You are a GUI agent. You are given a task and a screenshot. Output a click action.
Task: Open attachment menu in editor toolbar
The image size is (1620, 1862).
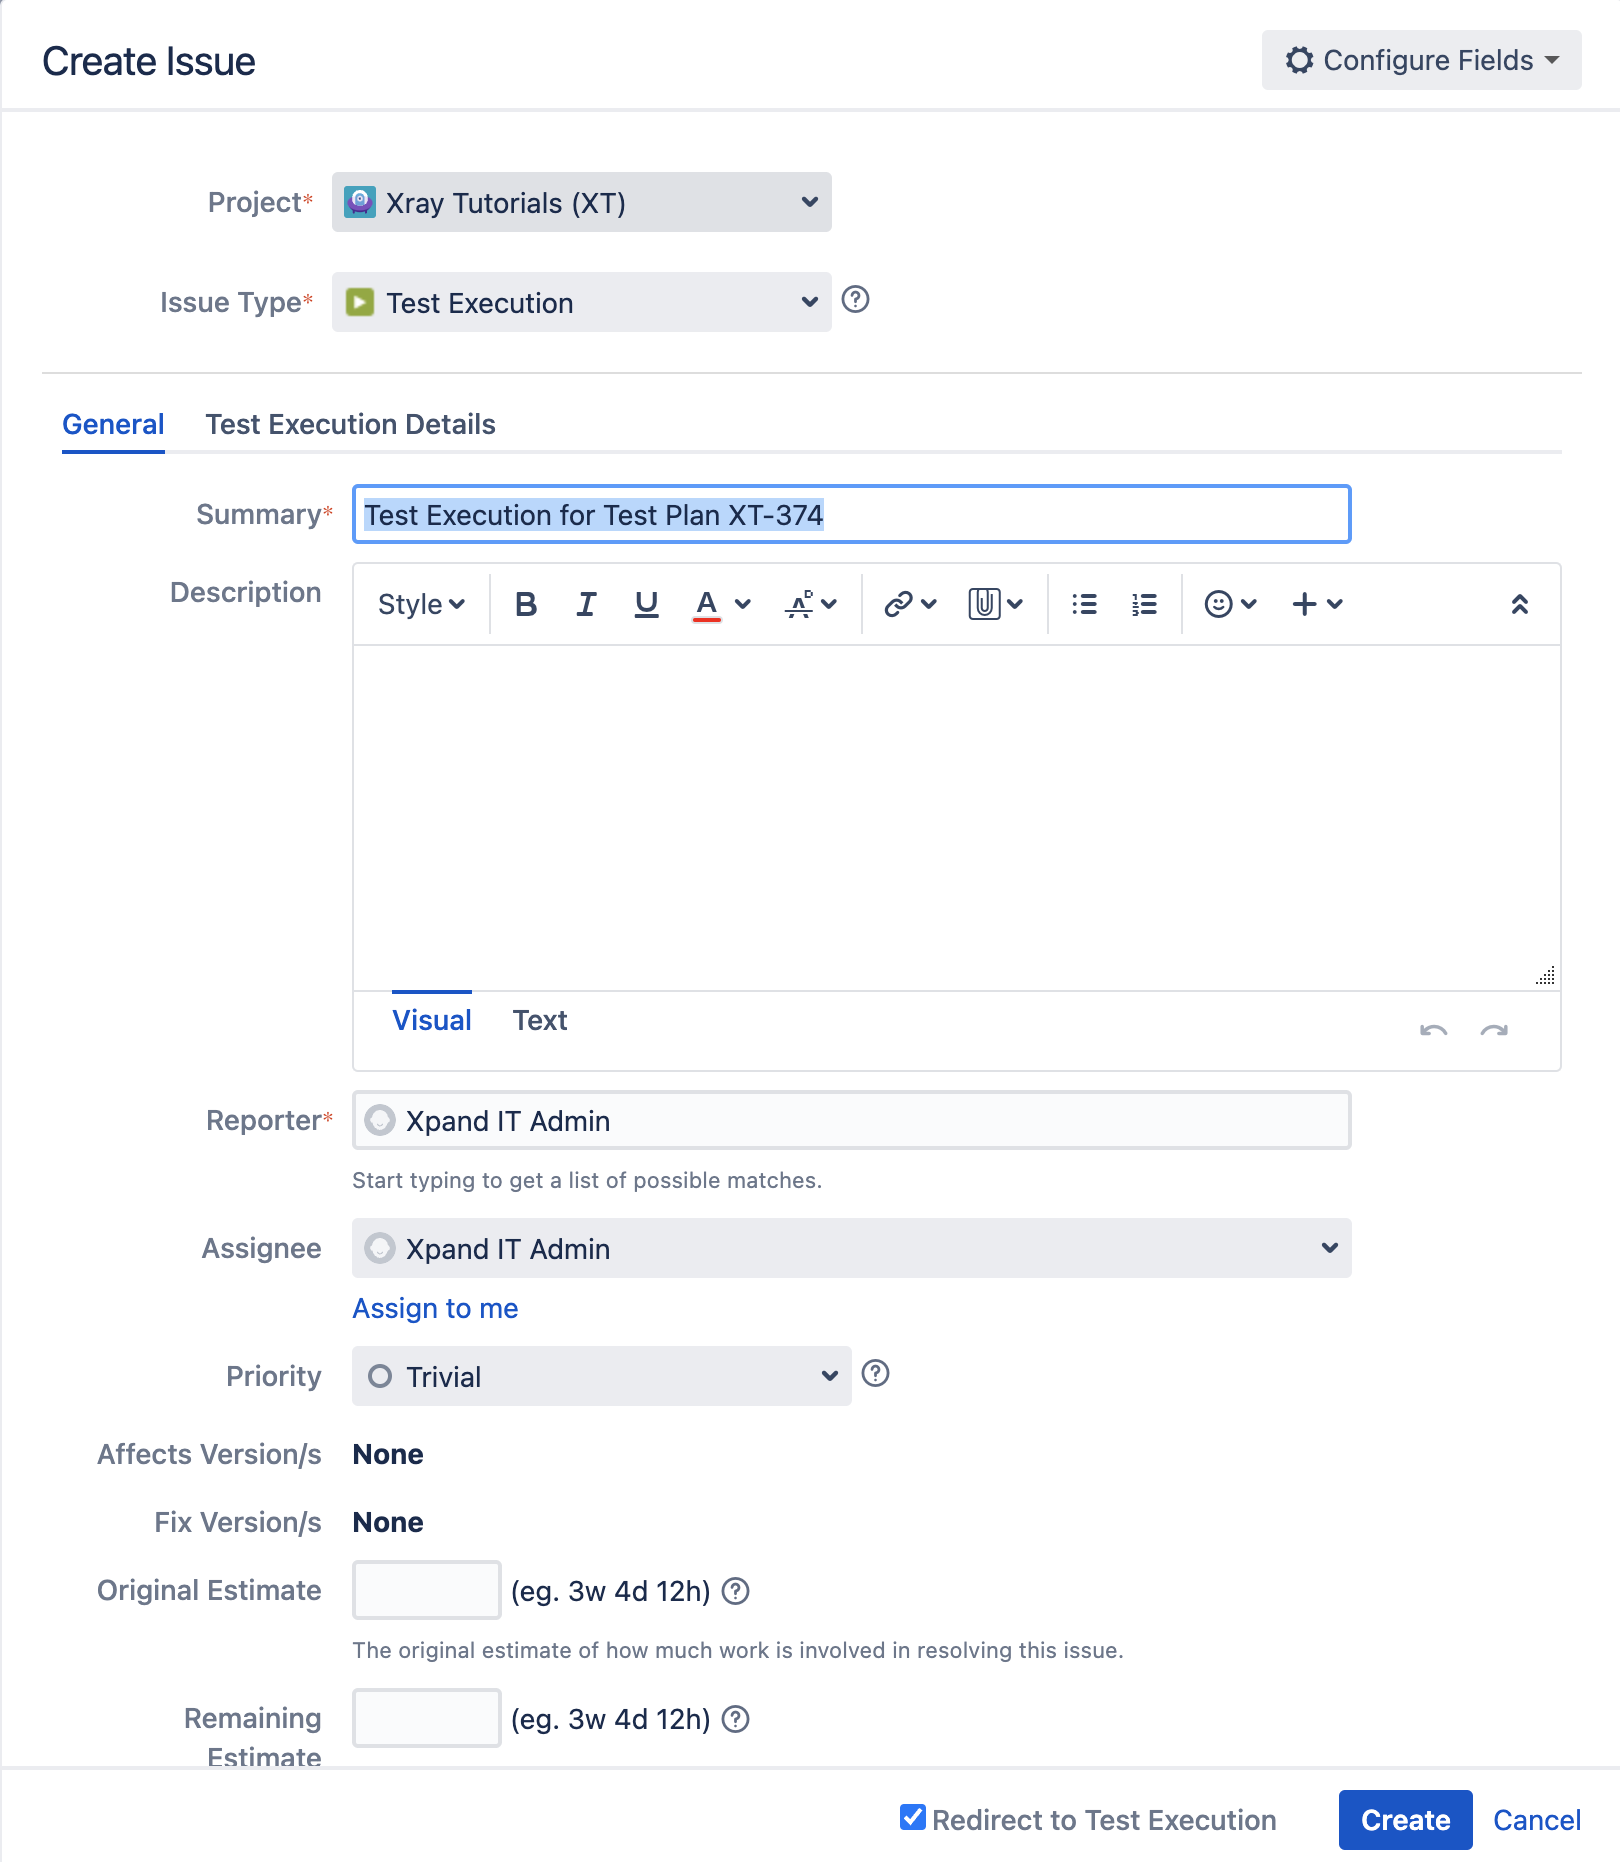(x=995, y=604)
